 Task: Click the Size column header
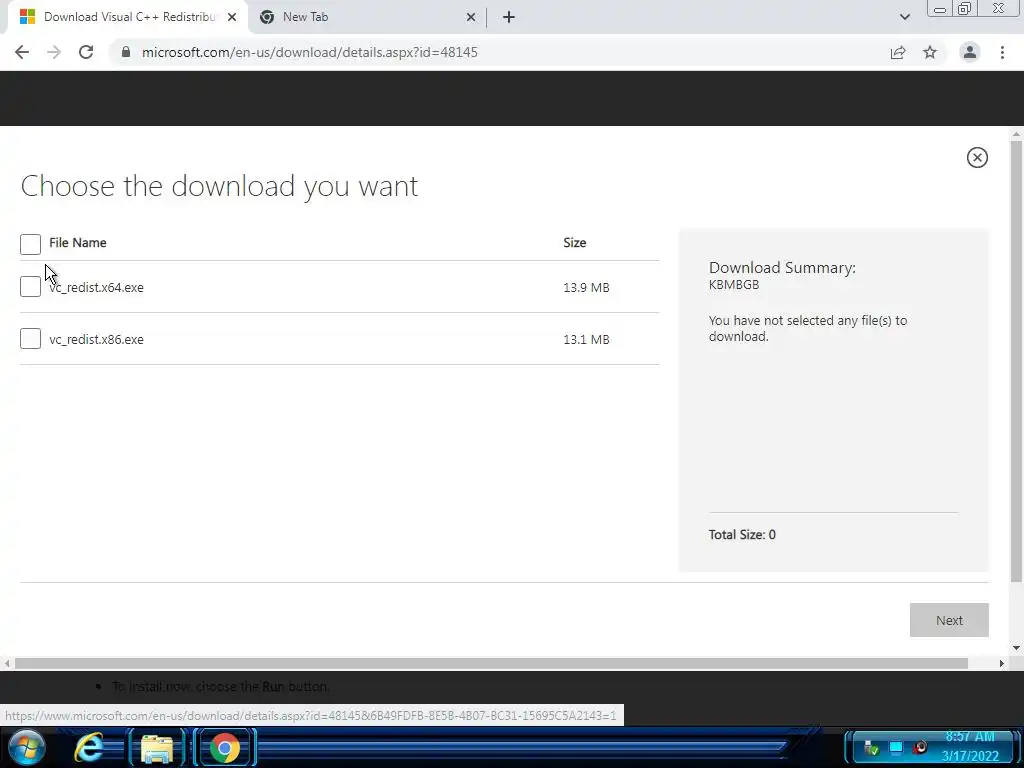[x=575, y=242]
